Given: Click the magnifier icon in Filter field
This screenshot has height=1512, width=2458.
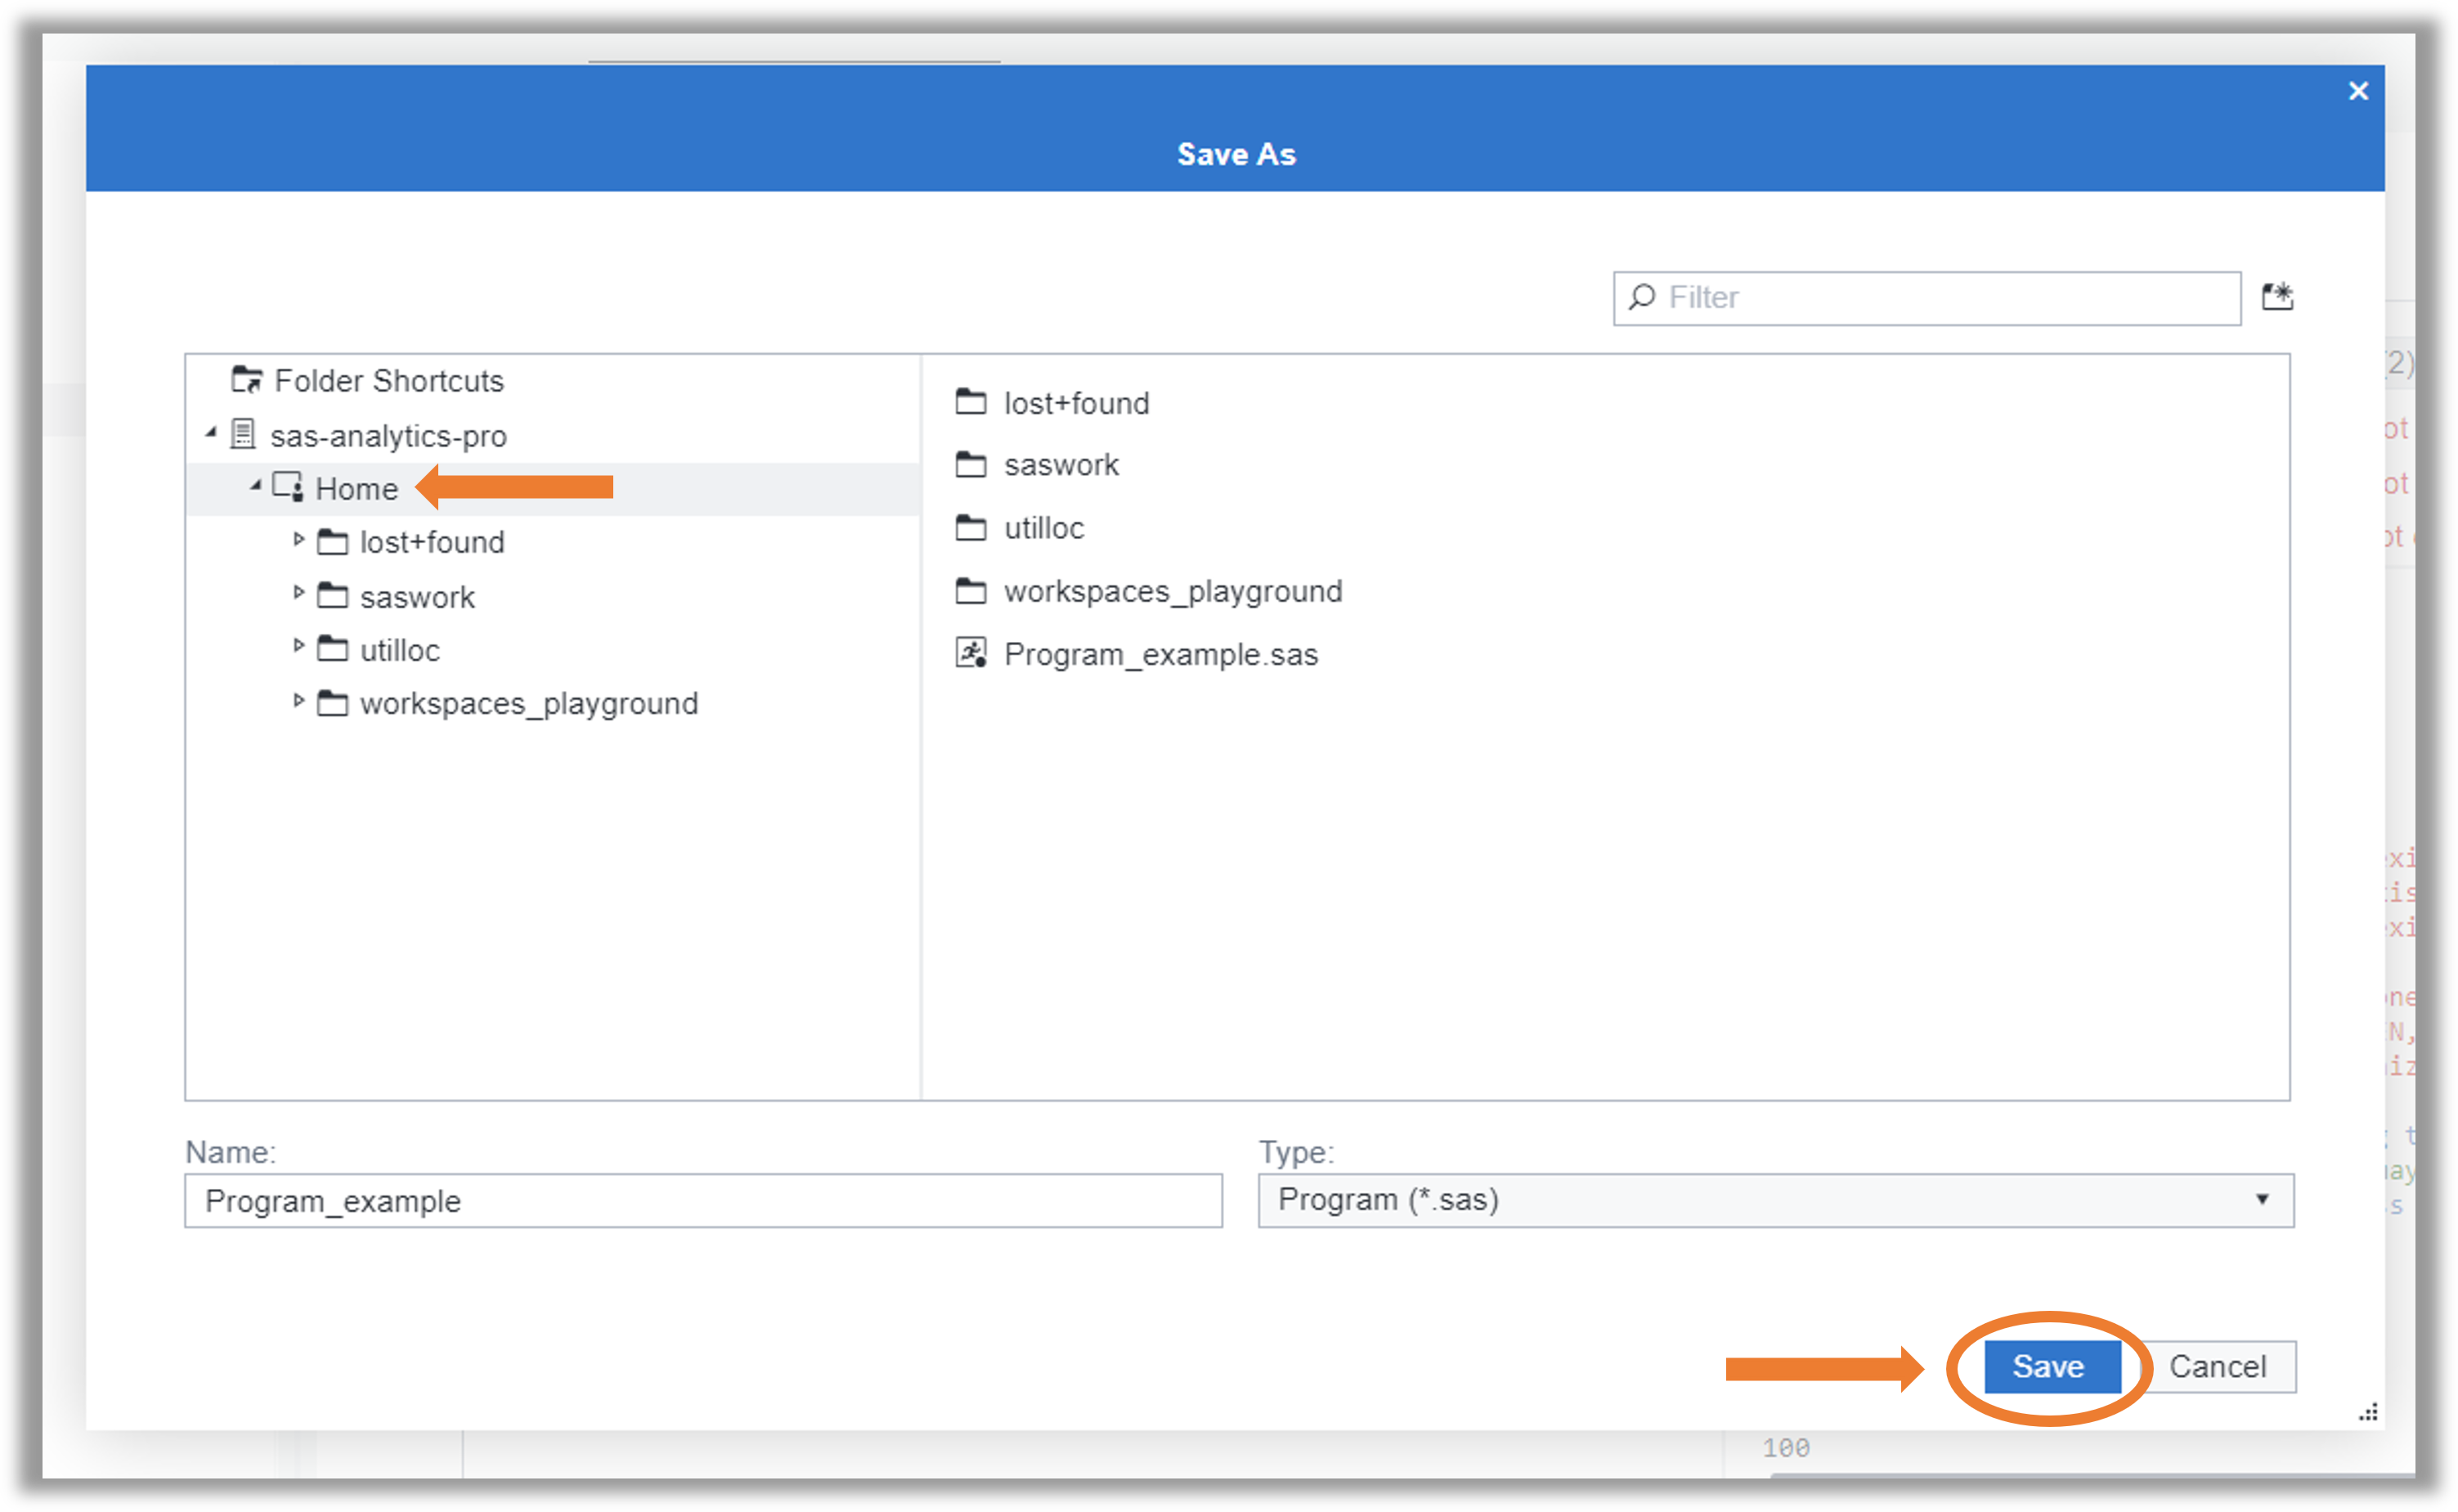Looking at the screenshot, I should [1643, 296].
